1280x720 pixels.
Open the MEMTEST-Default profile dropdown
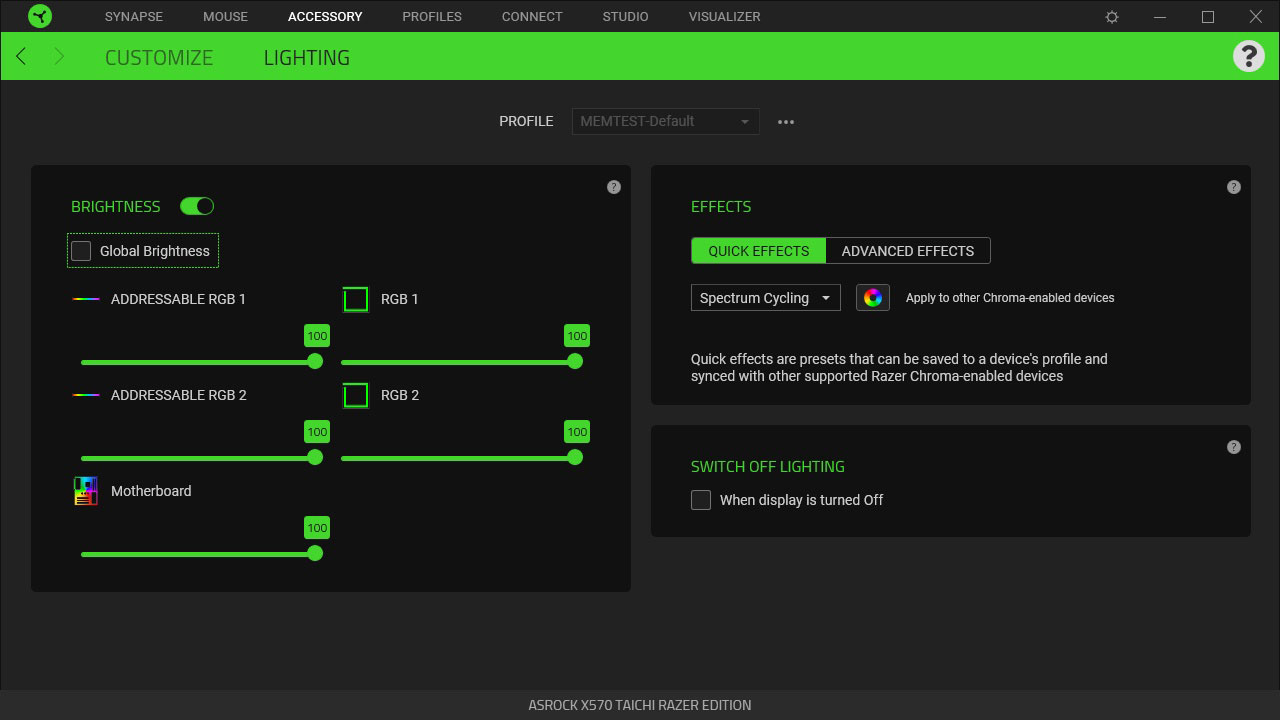665,121
